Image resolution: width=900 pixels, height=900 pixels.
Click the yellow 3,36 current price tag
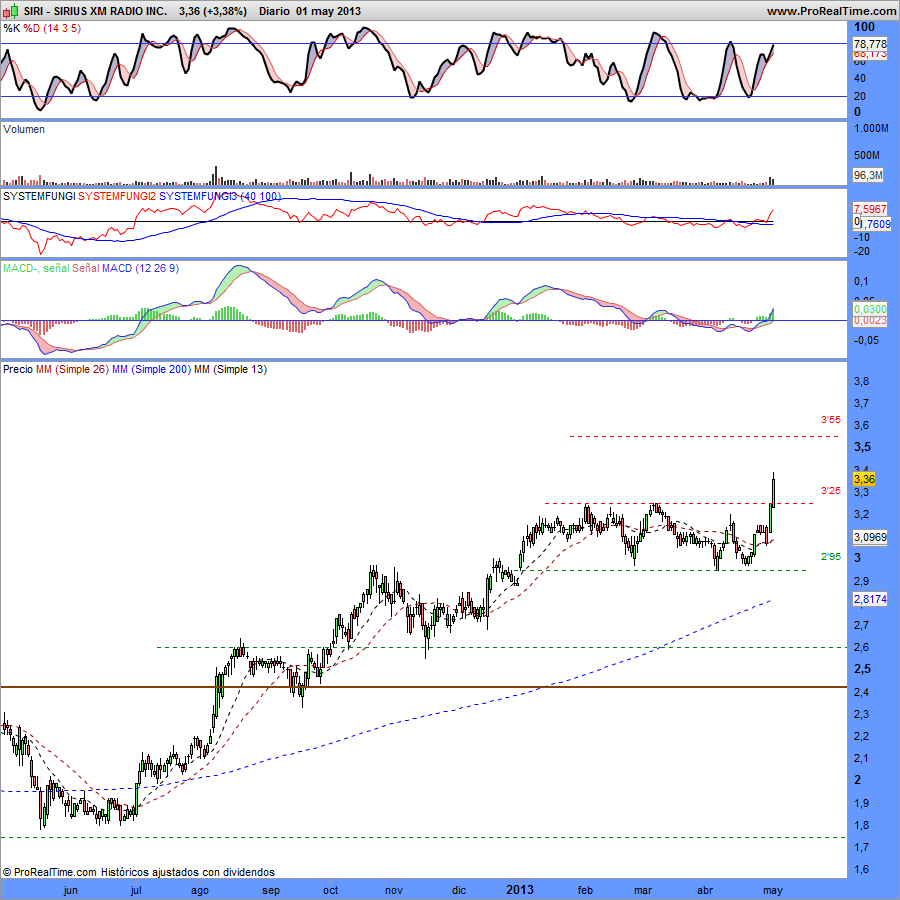[x=864, y=479]
